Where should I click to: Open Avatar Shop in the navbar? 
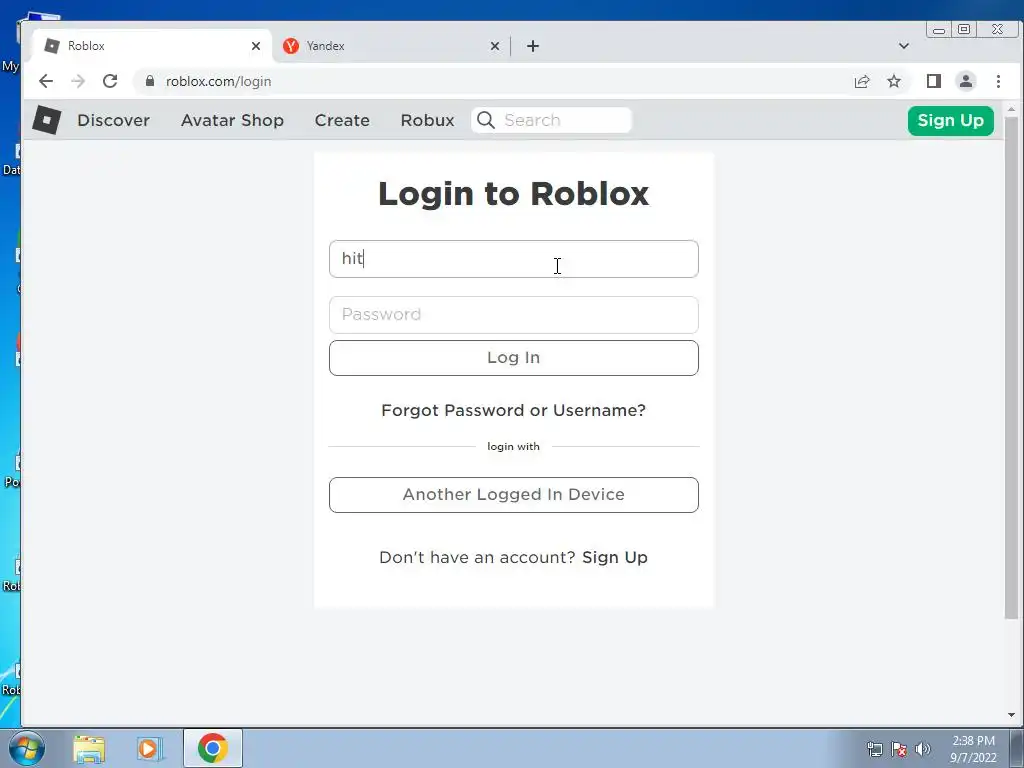coord(232,120)
